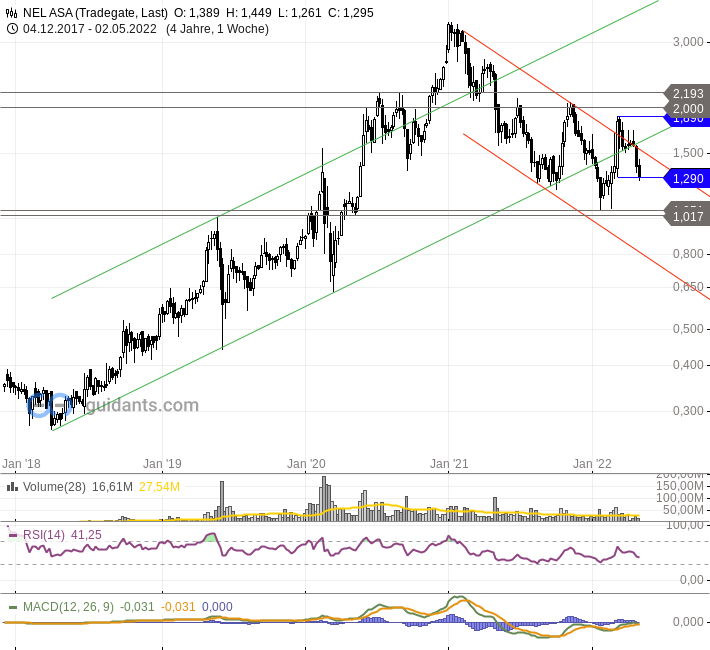Click the Volume(28) indicator label
The width and height of the screenshot is (710, 650).
[54, 487]
